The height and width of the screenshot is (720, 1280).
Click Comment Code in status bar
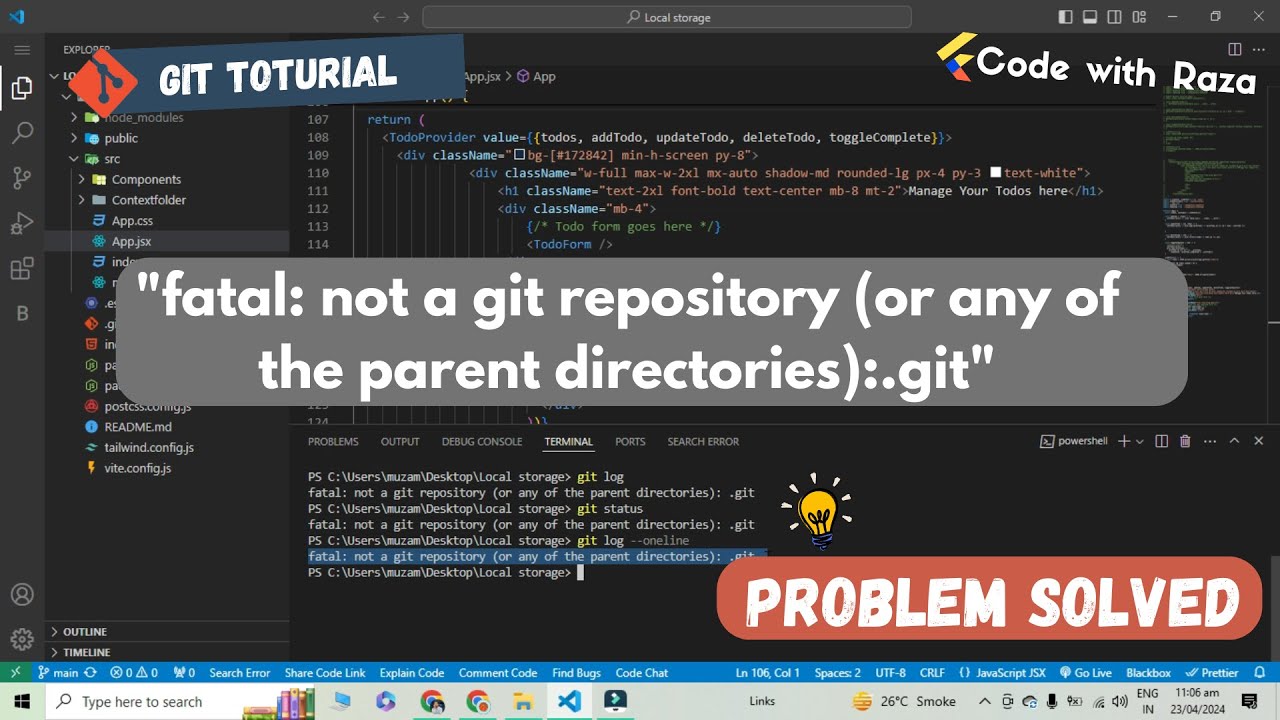pos(498,673)
